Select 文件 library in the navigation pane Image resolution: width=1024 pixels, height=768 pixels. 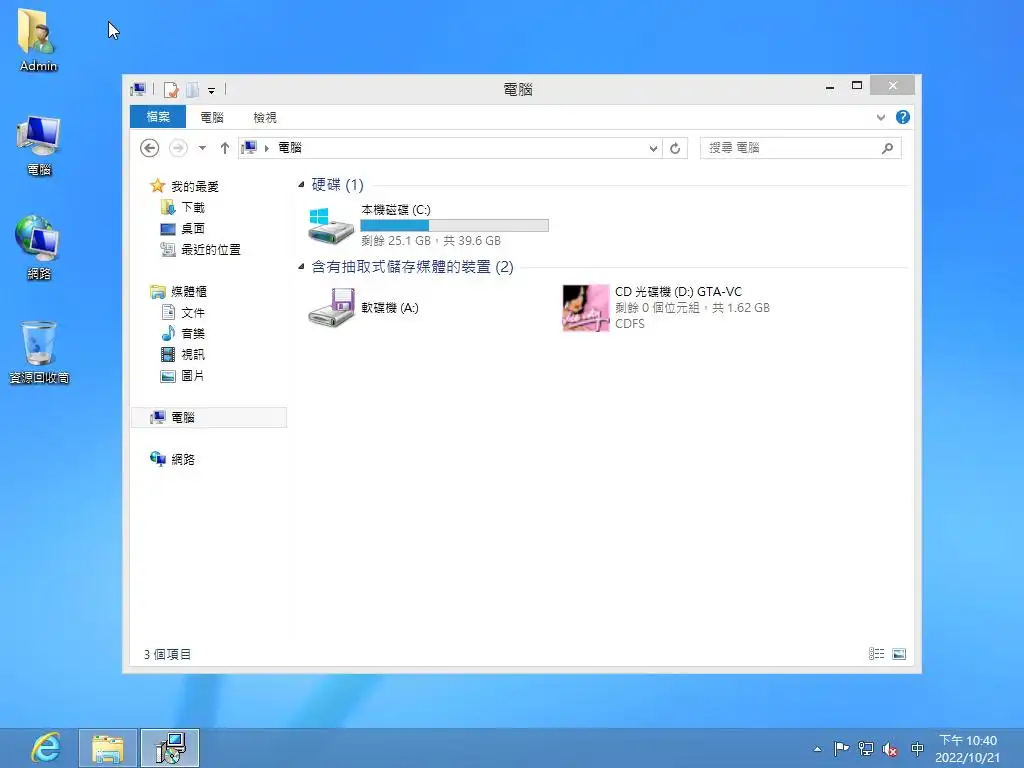[193, 312]
